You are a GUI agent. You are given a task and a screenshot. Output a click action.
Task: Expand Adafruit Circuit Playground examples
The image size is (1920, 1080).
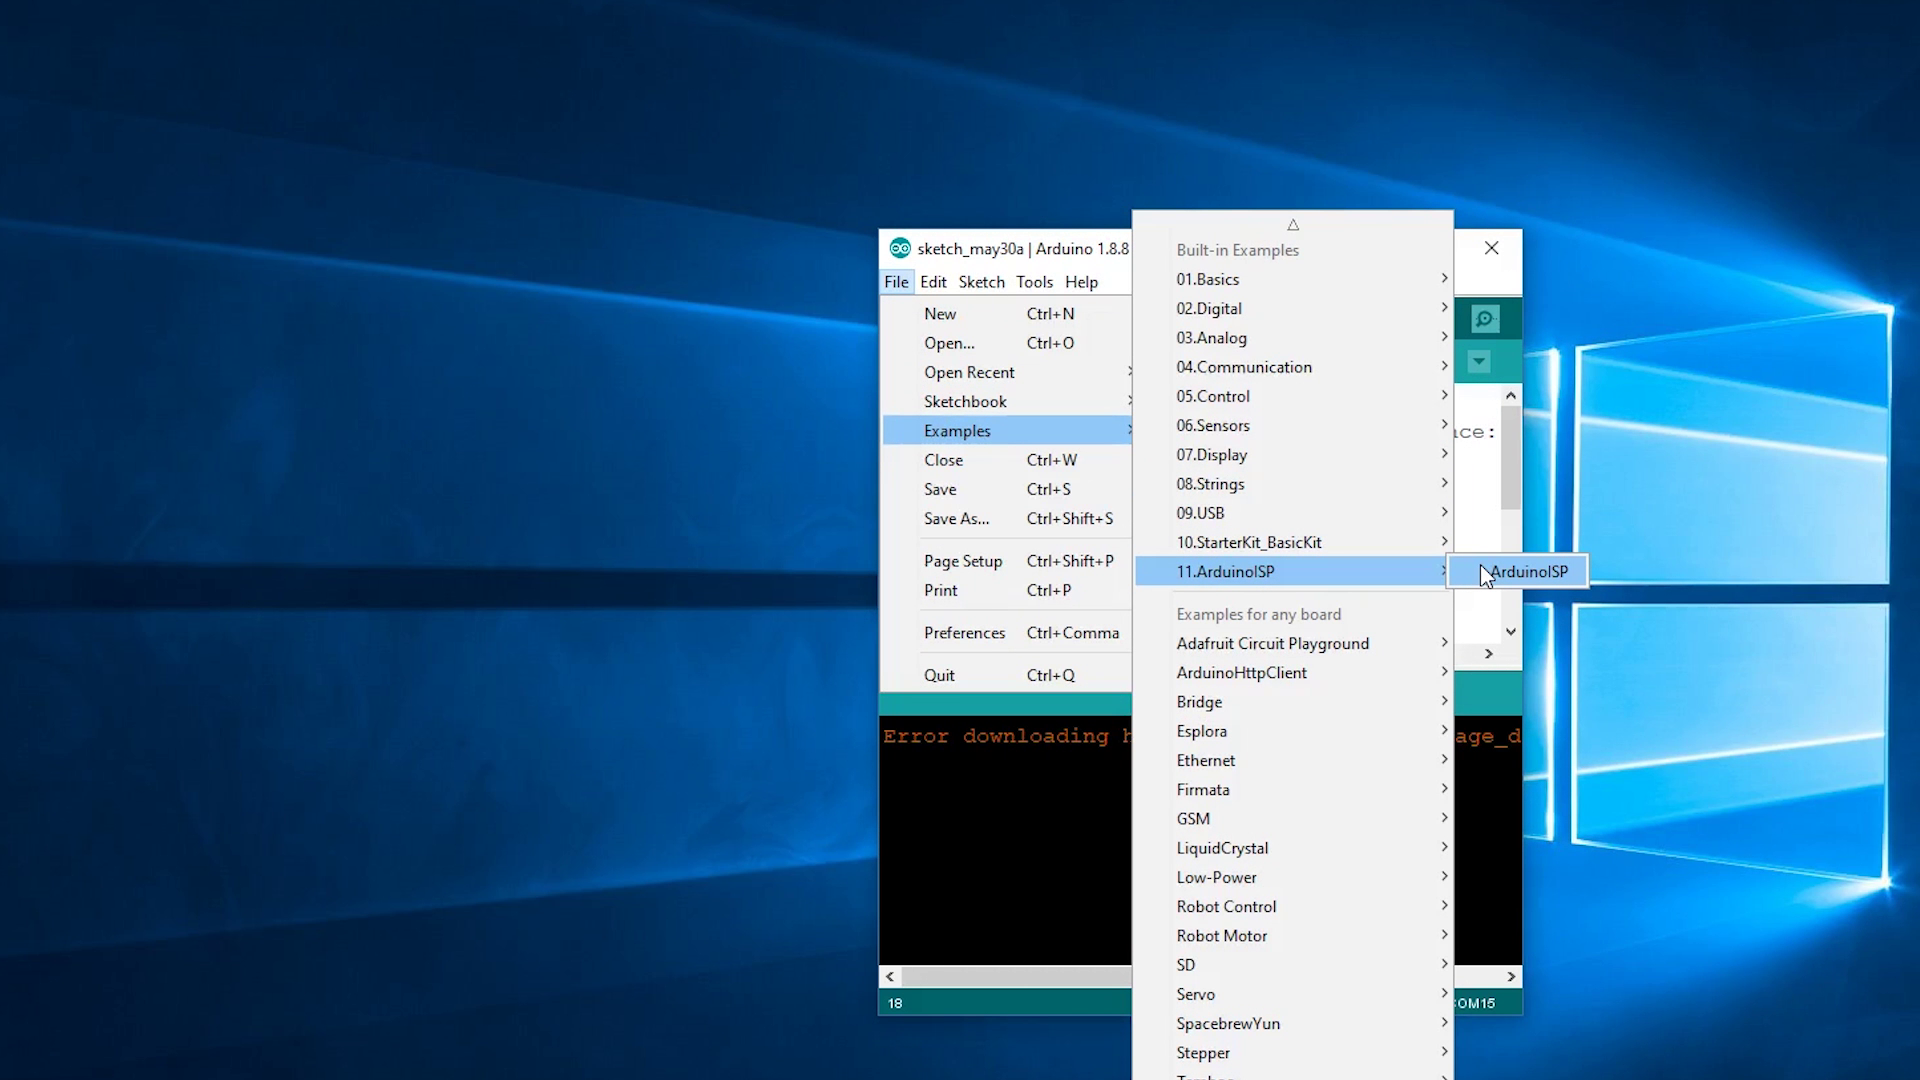tap(1293, 643)
